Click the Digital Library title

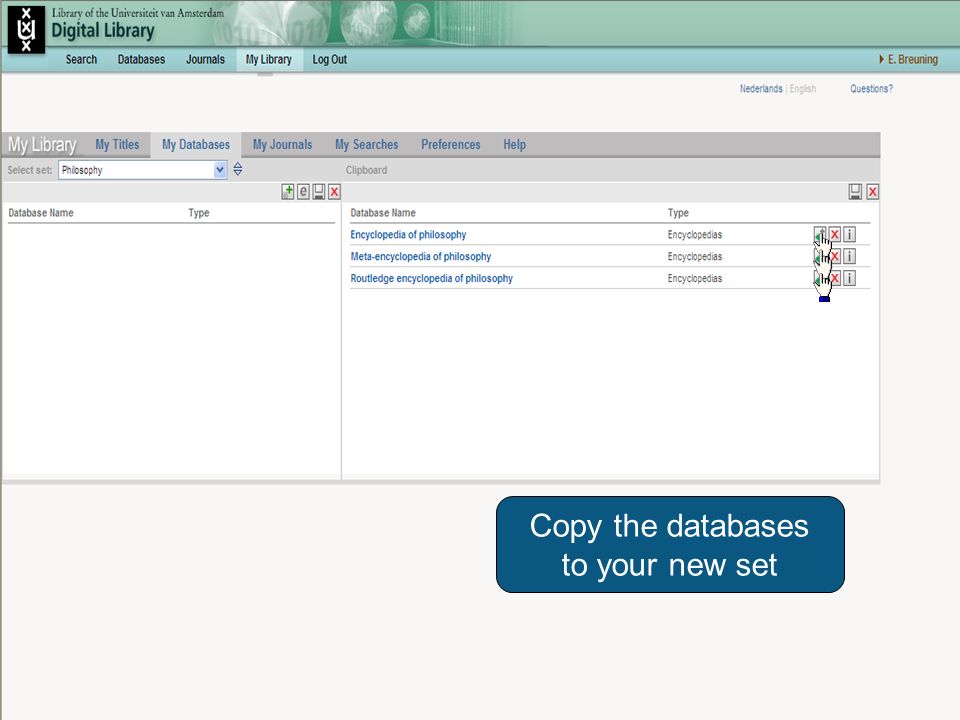(x=103, y=31)
